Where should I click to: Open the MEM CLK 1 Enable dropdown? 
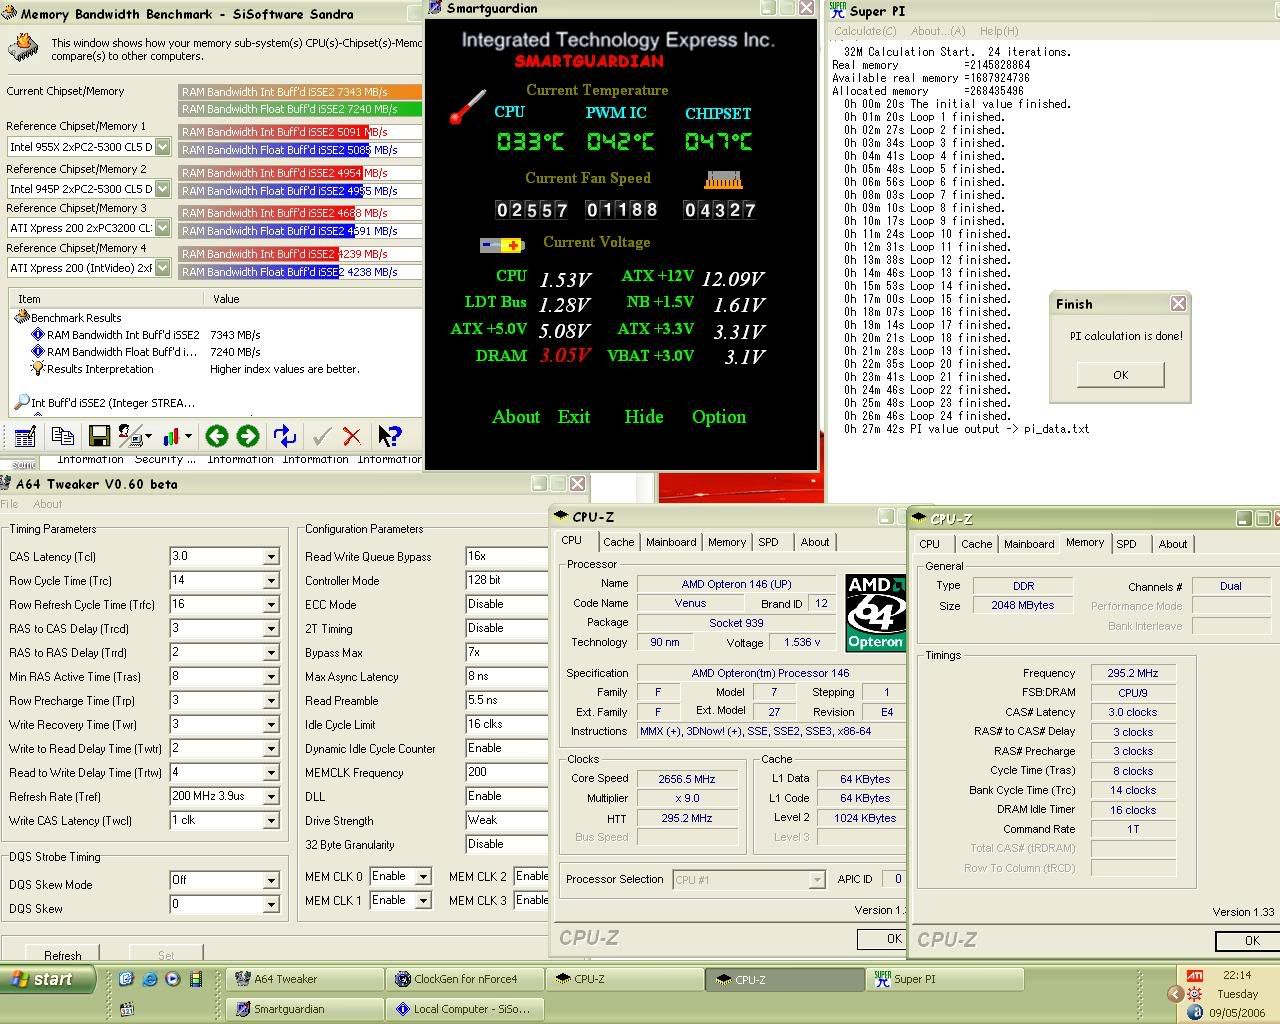click(x=423, y=901)
